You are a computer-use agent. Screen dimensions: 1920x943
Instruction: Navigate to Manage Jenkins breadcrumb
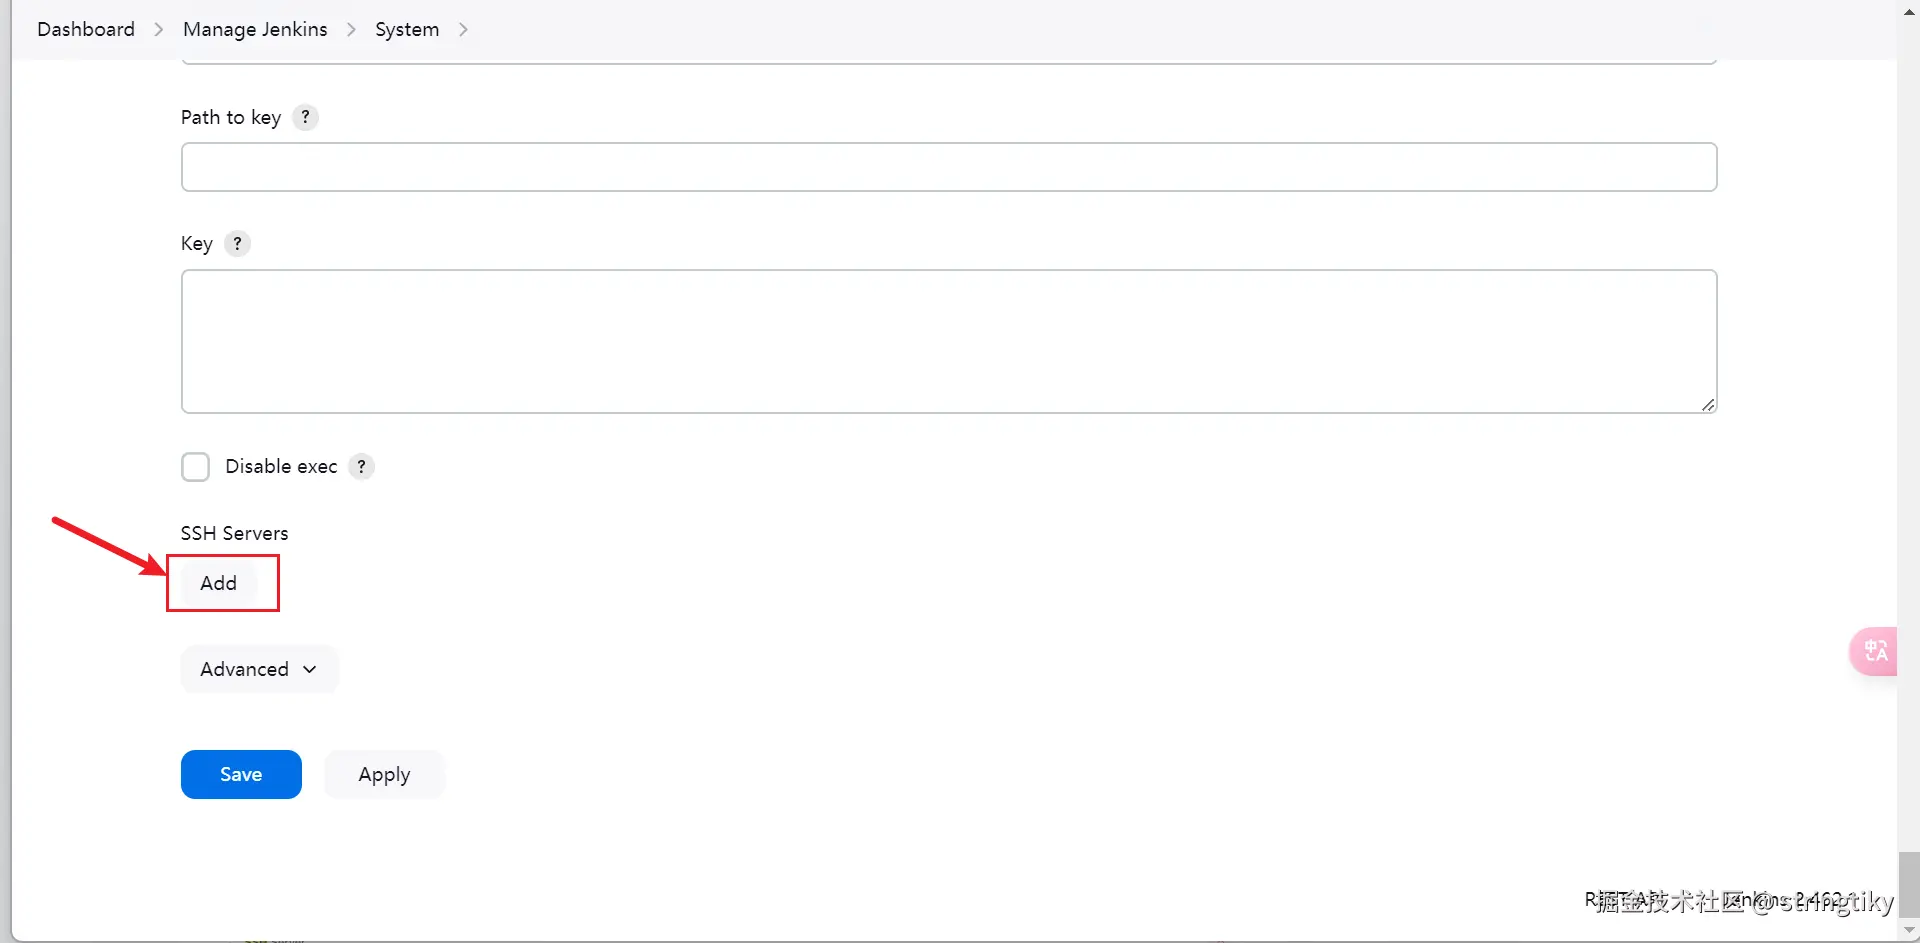click(254, 29)
